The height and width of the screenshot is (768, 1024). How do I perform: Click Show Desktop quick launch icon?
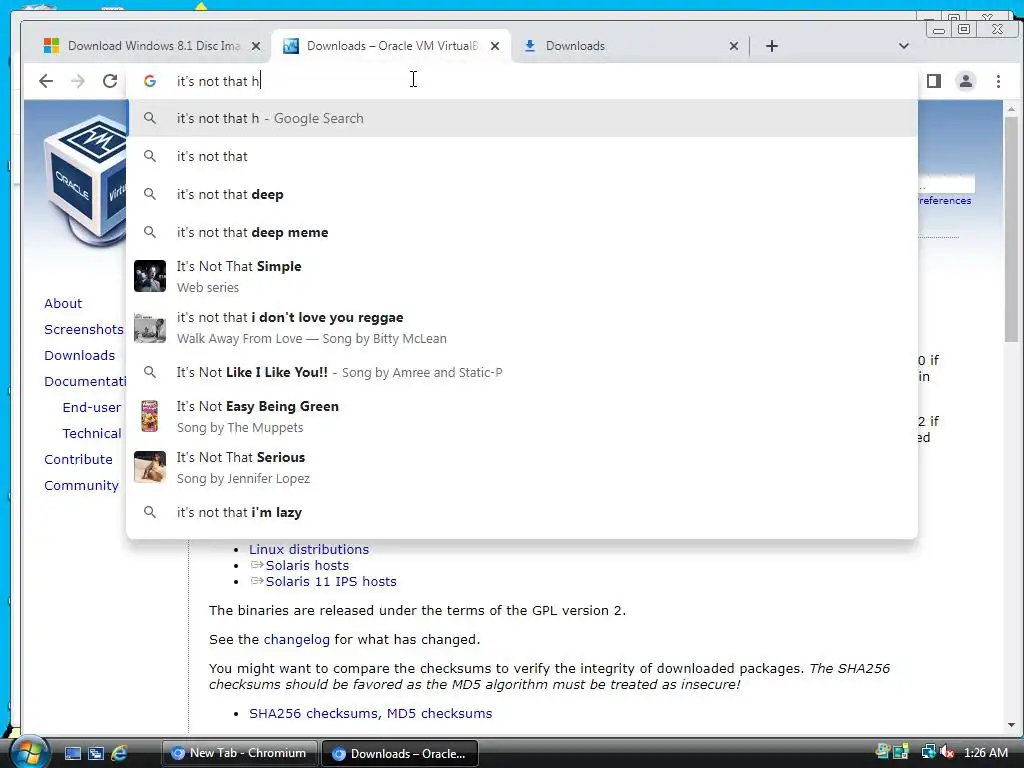pos(72,754)
